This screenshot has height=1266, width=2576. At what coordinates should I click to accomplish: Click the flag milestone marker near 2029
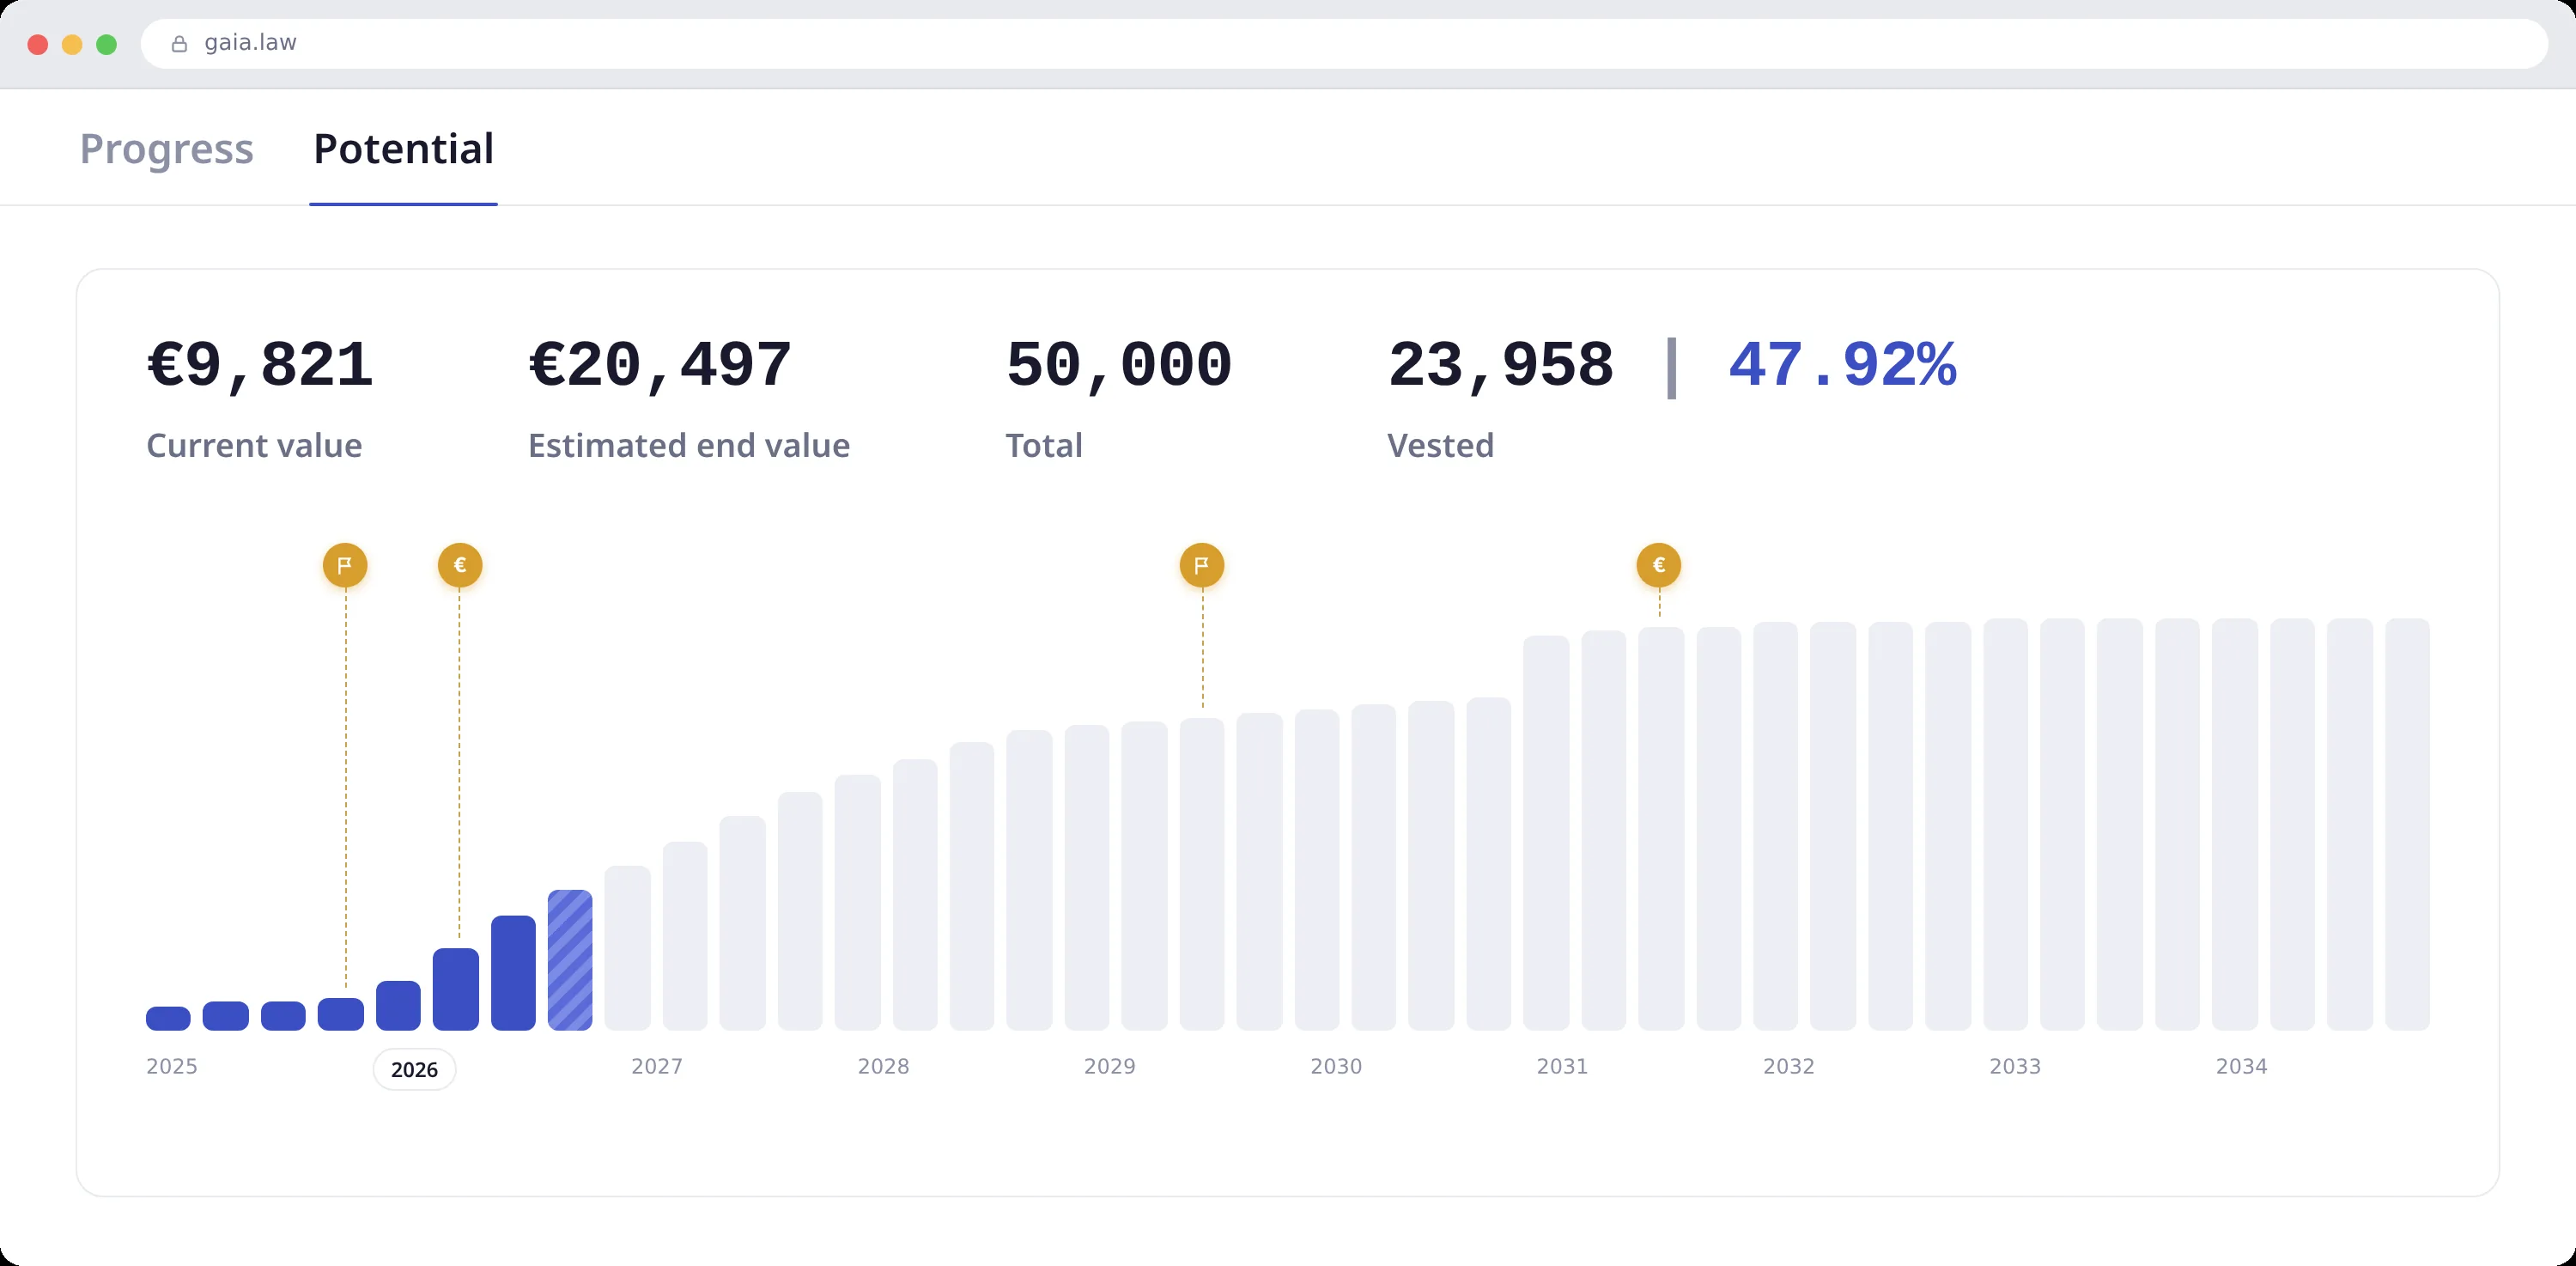1202,565
